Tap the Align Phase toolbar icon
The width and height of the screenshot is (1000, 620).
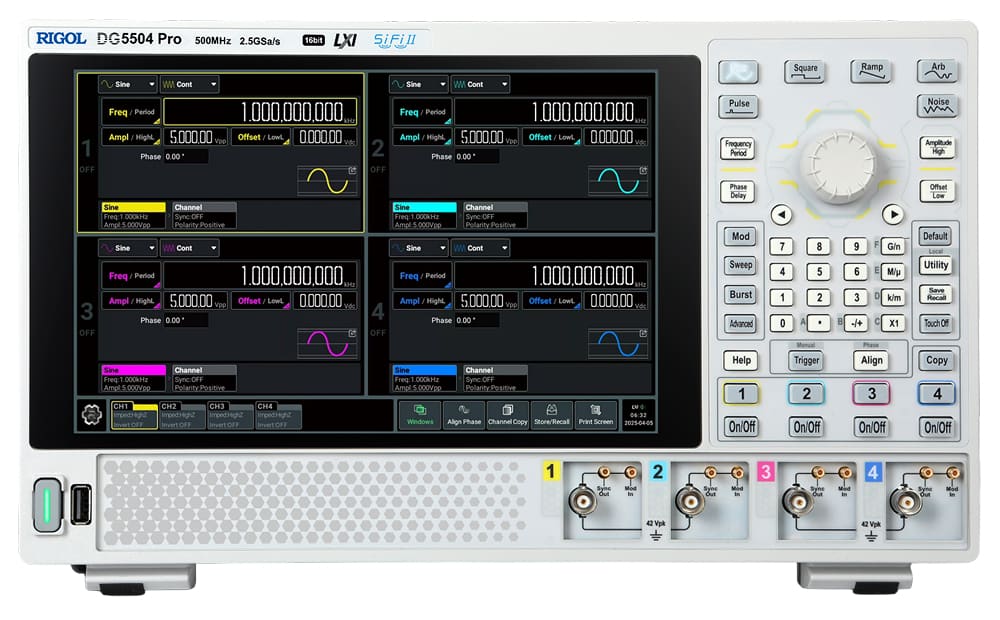[x=464, y=413]
